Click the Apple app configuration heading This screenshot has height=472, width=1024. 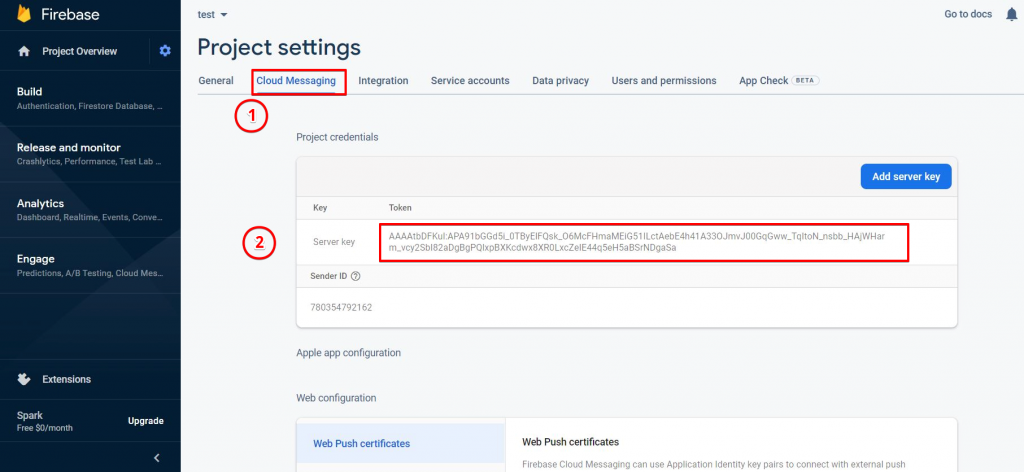[x=348, y=353]
